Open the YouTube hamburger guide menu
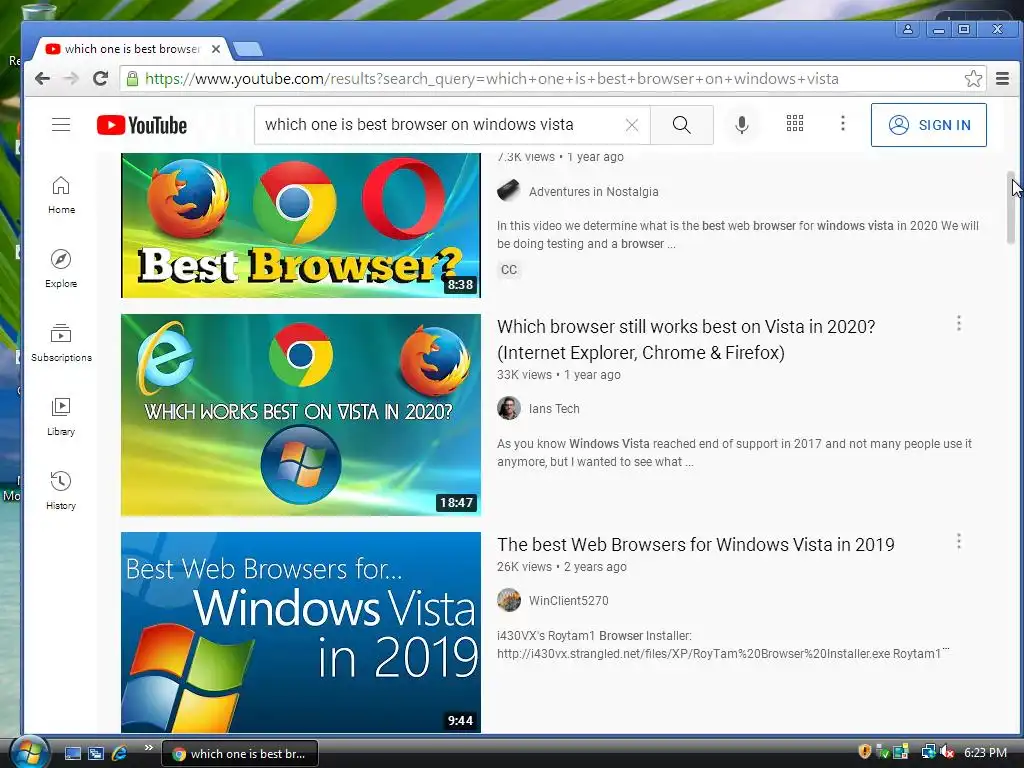The image size is (1024, 768). click(61, 124)
